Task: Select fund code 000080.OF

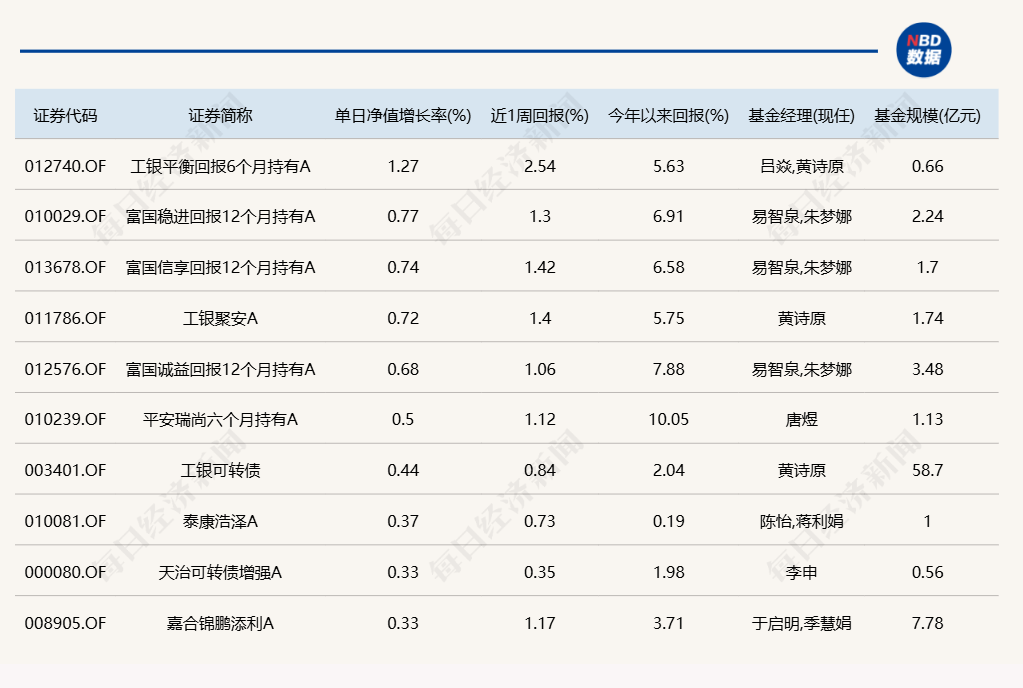Action: (x=65, y=572)
